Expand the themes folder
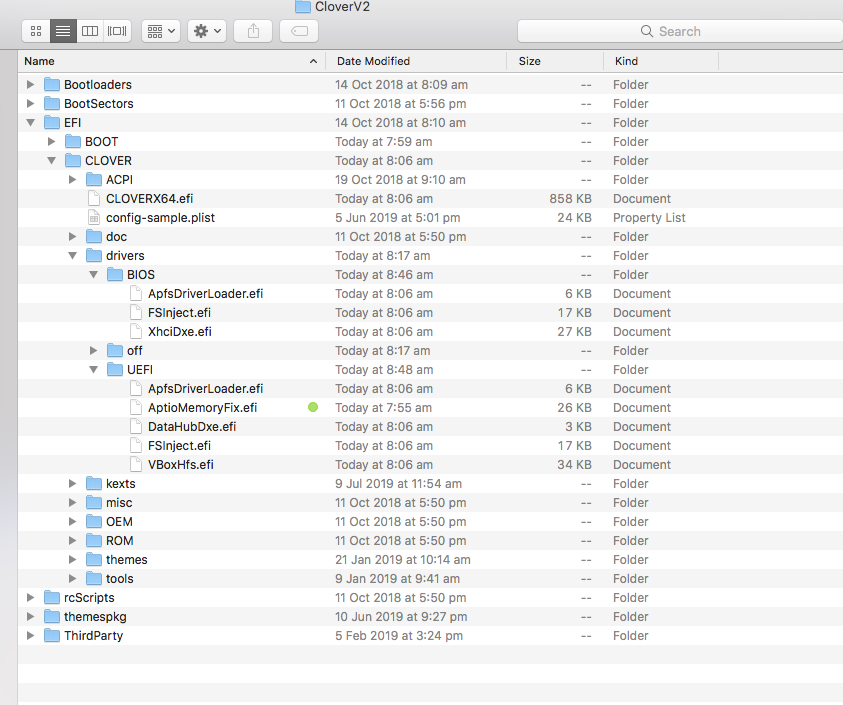The width and height of the screenshot is (843, 705). pos(73,559)
